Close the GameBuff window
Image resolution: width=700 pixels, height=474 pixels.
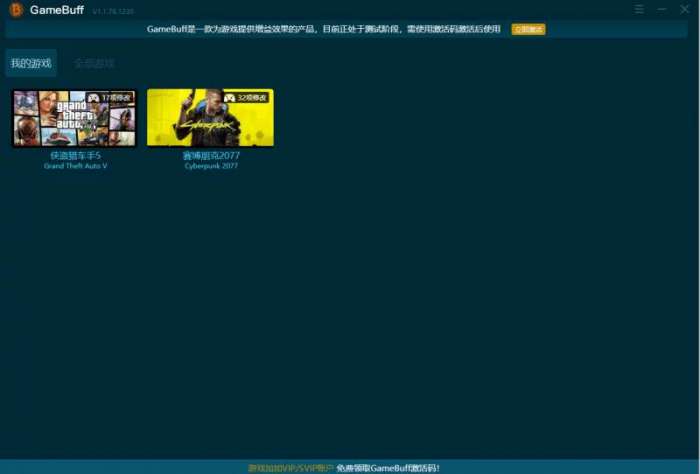tap(684, 9)
